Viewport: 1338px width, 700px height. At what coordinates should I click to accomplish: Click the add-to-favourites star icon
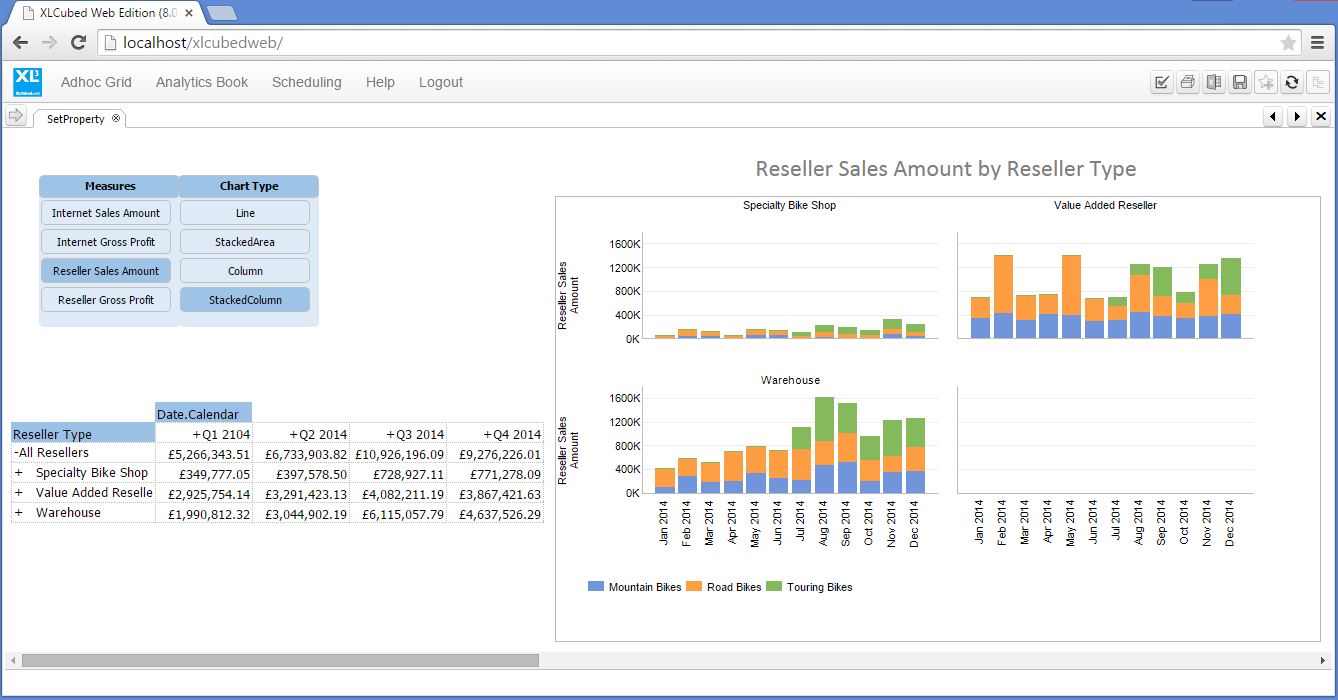pos(1266,83)
